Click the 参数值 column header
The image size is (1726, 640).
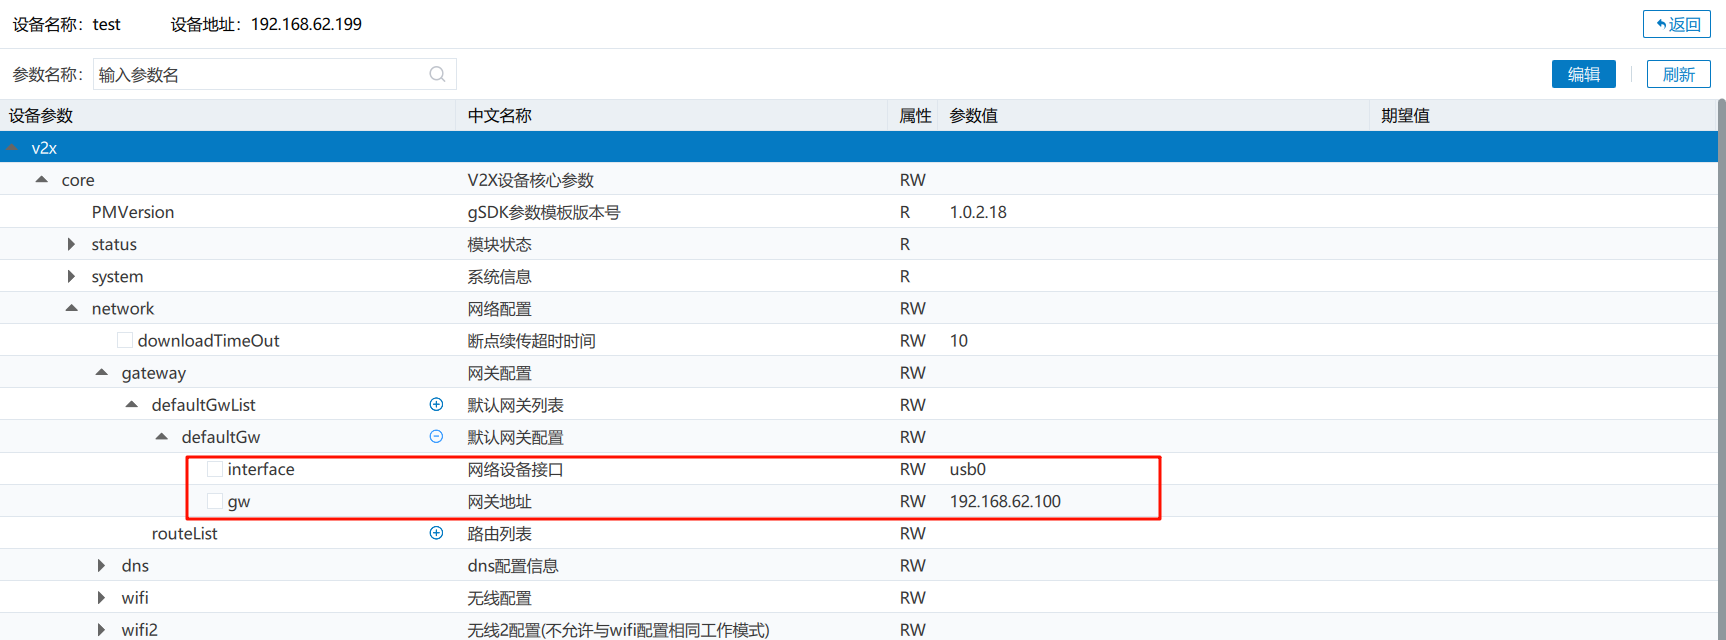tap(973, 115)
